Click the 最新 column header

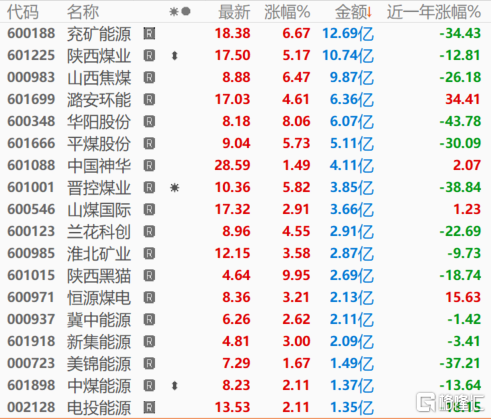tap(234, 12)
